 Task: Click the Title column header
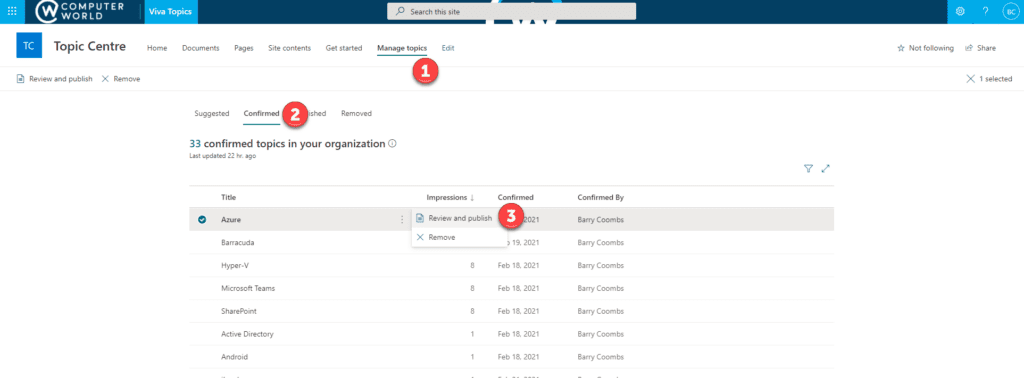(x=229, y=197)
